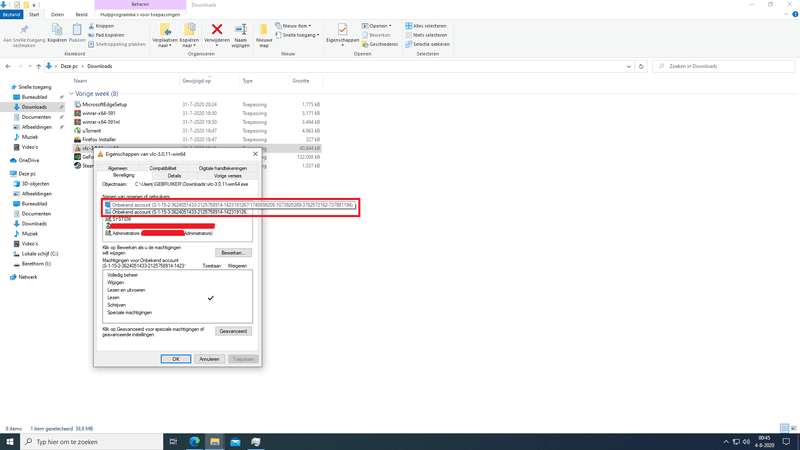Screen dimensions: 800x450
Task: Click Annuleren in properties dialog
Action: click(x=209, y=359)
